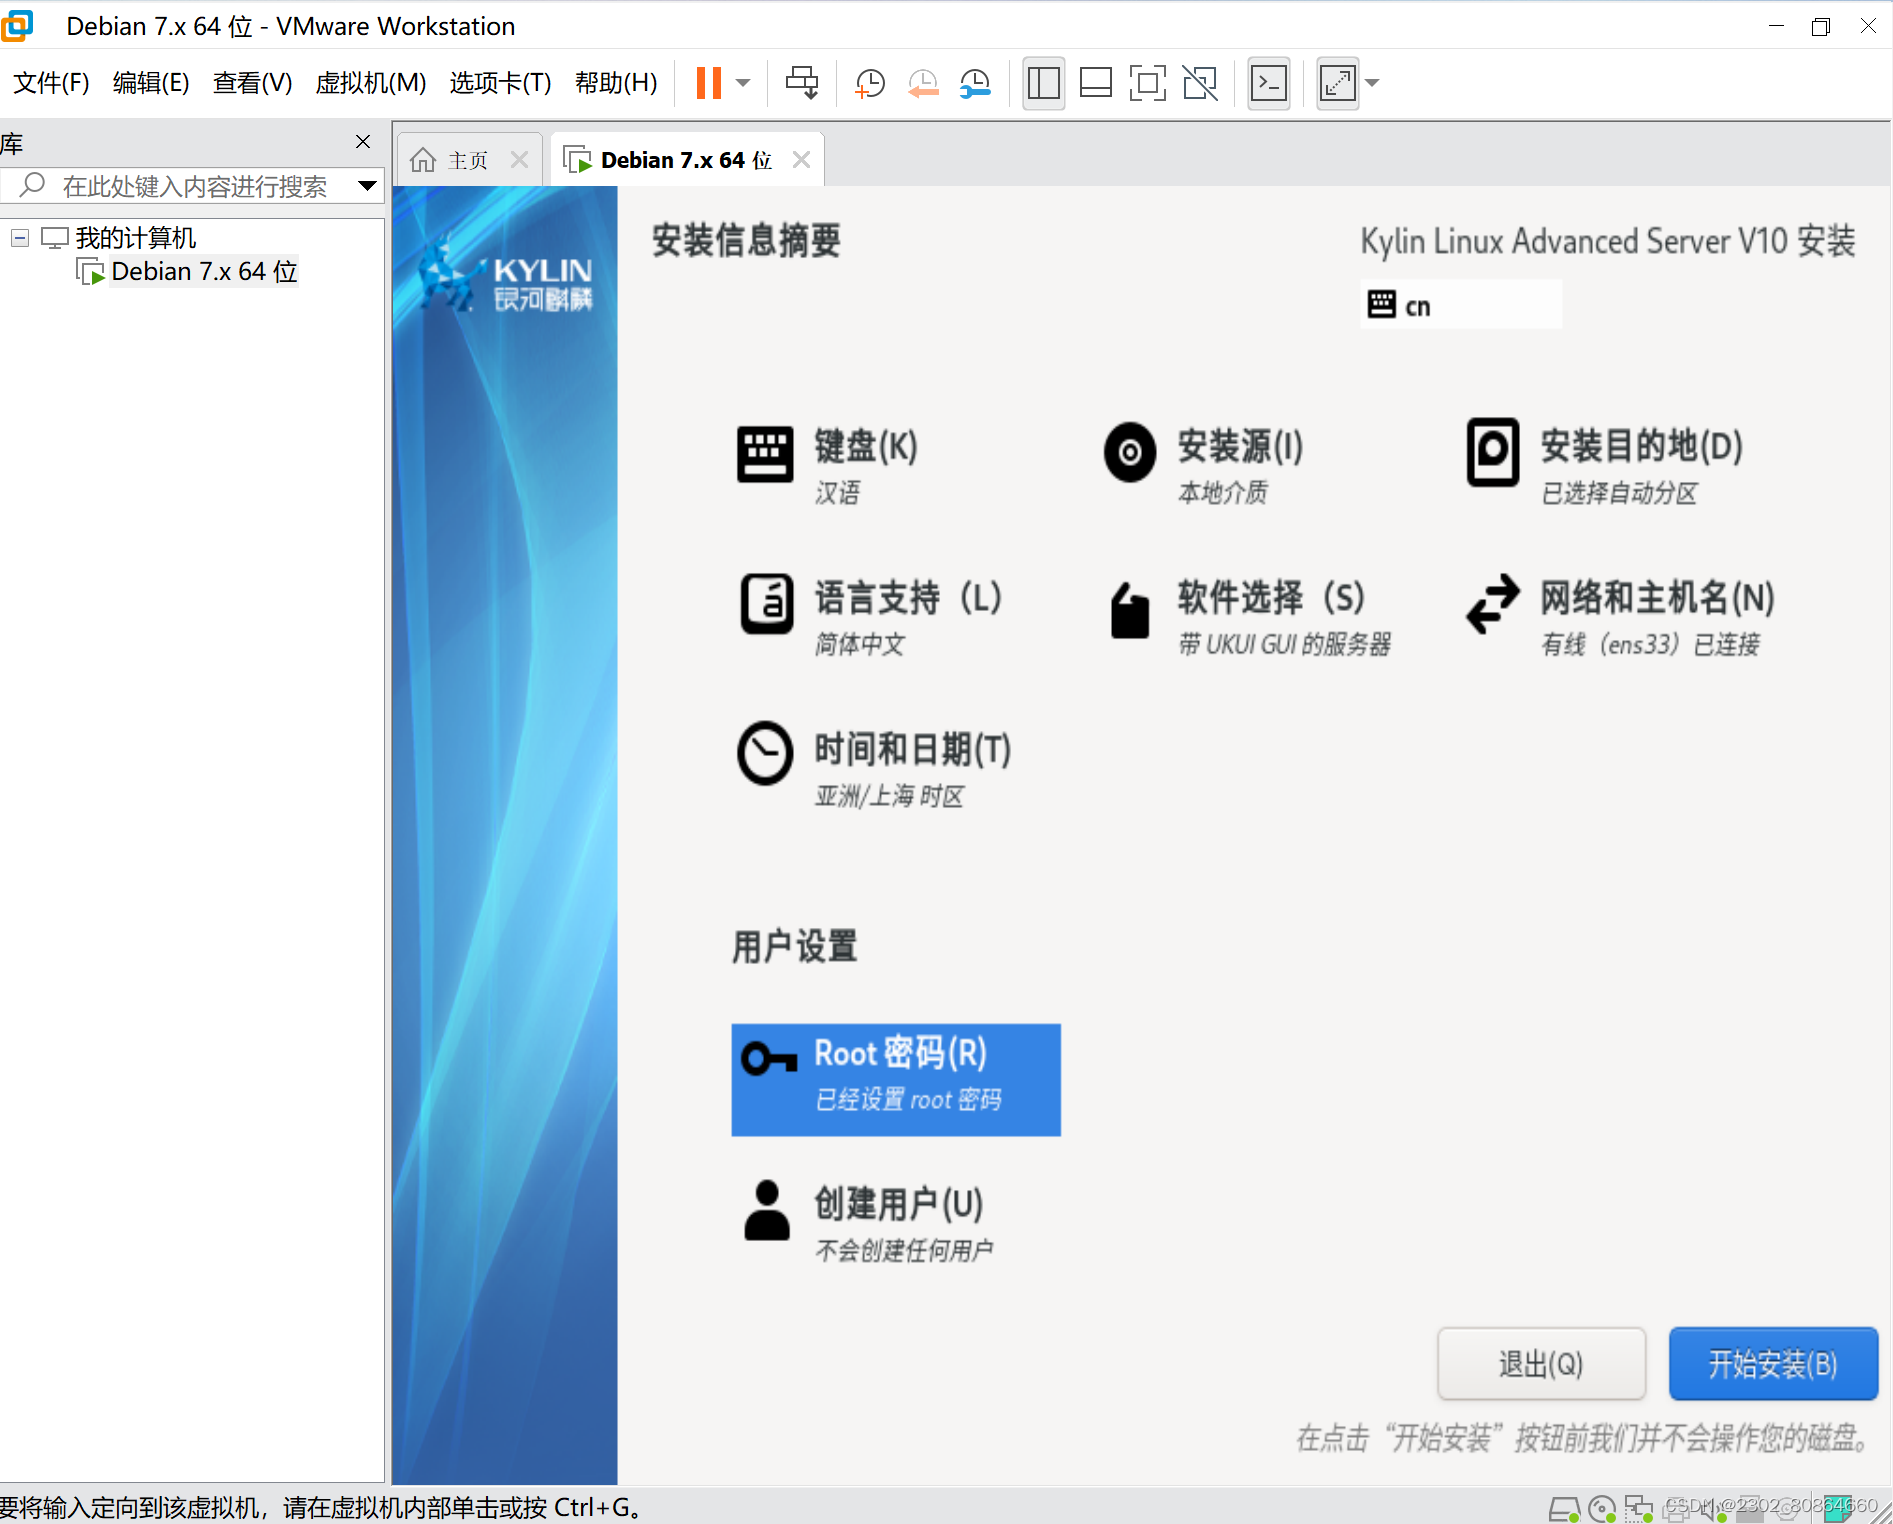The height and width of the screenshot is (1524, 1893).
Task: Click the 开始安装(B) button
Action: pos(1773,1363)
